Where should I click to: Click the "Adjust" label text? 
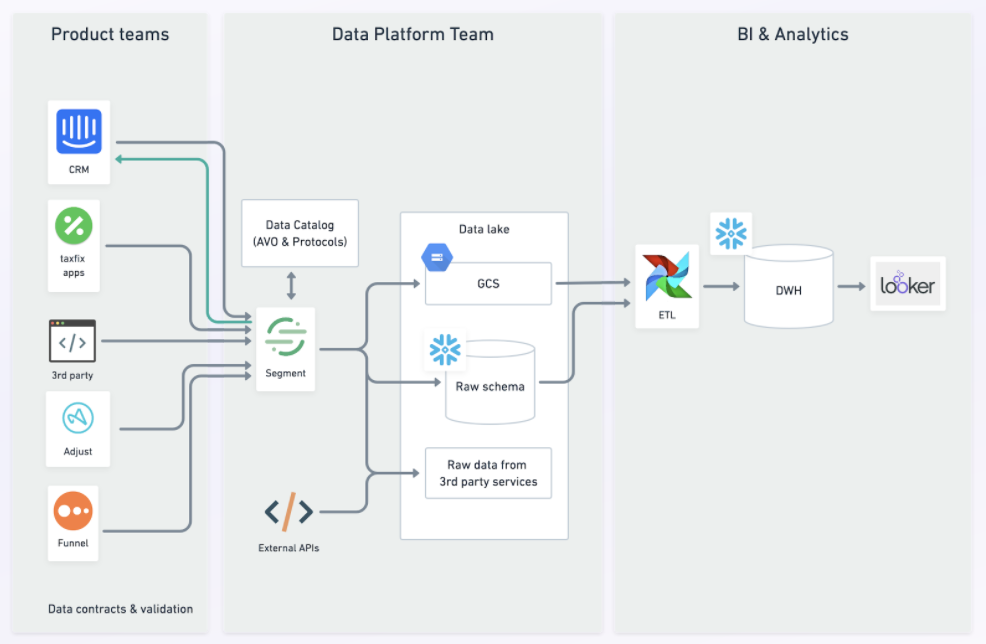coord(78,452)
